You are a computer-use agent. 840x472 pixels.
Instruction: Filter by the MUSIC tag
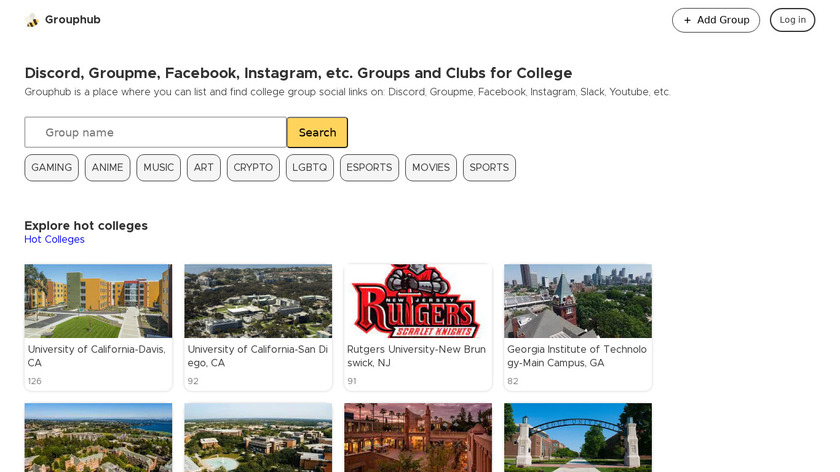pyautogui.click(x=158, y=168)
